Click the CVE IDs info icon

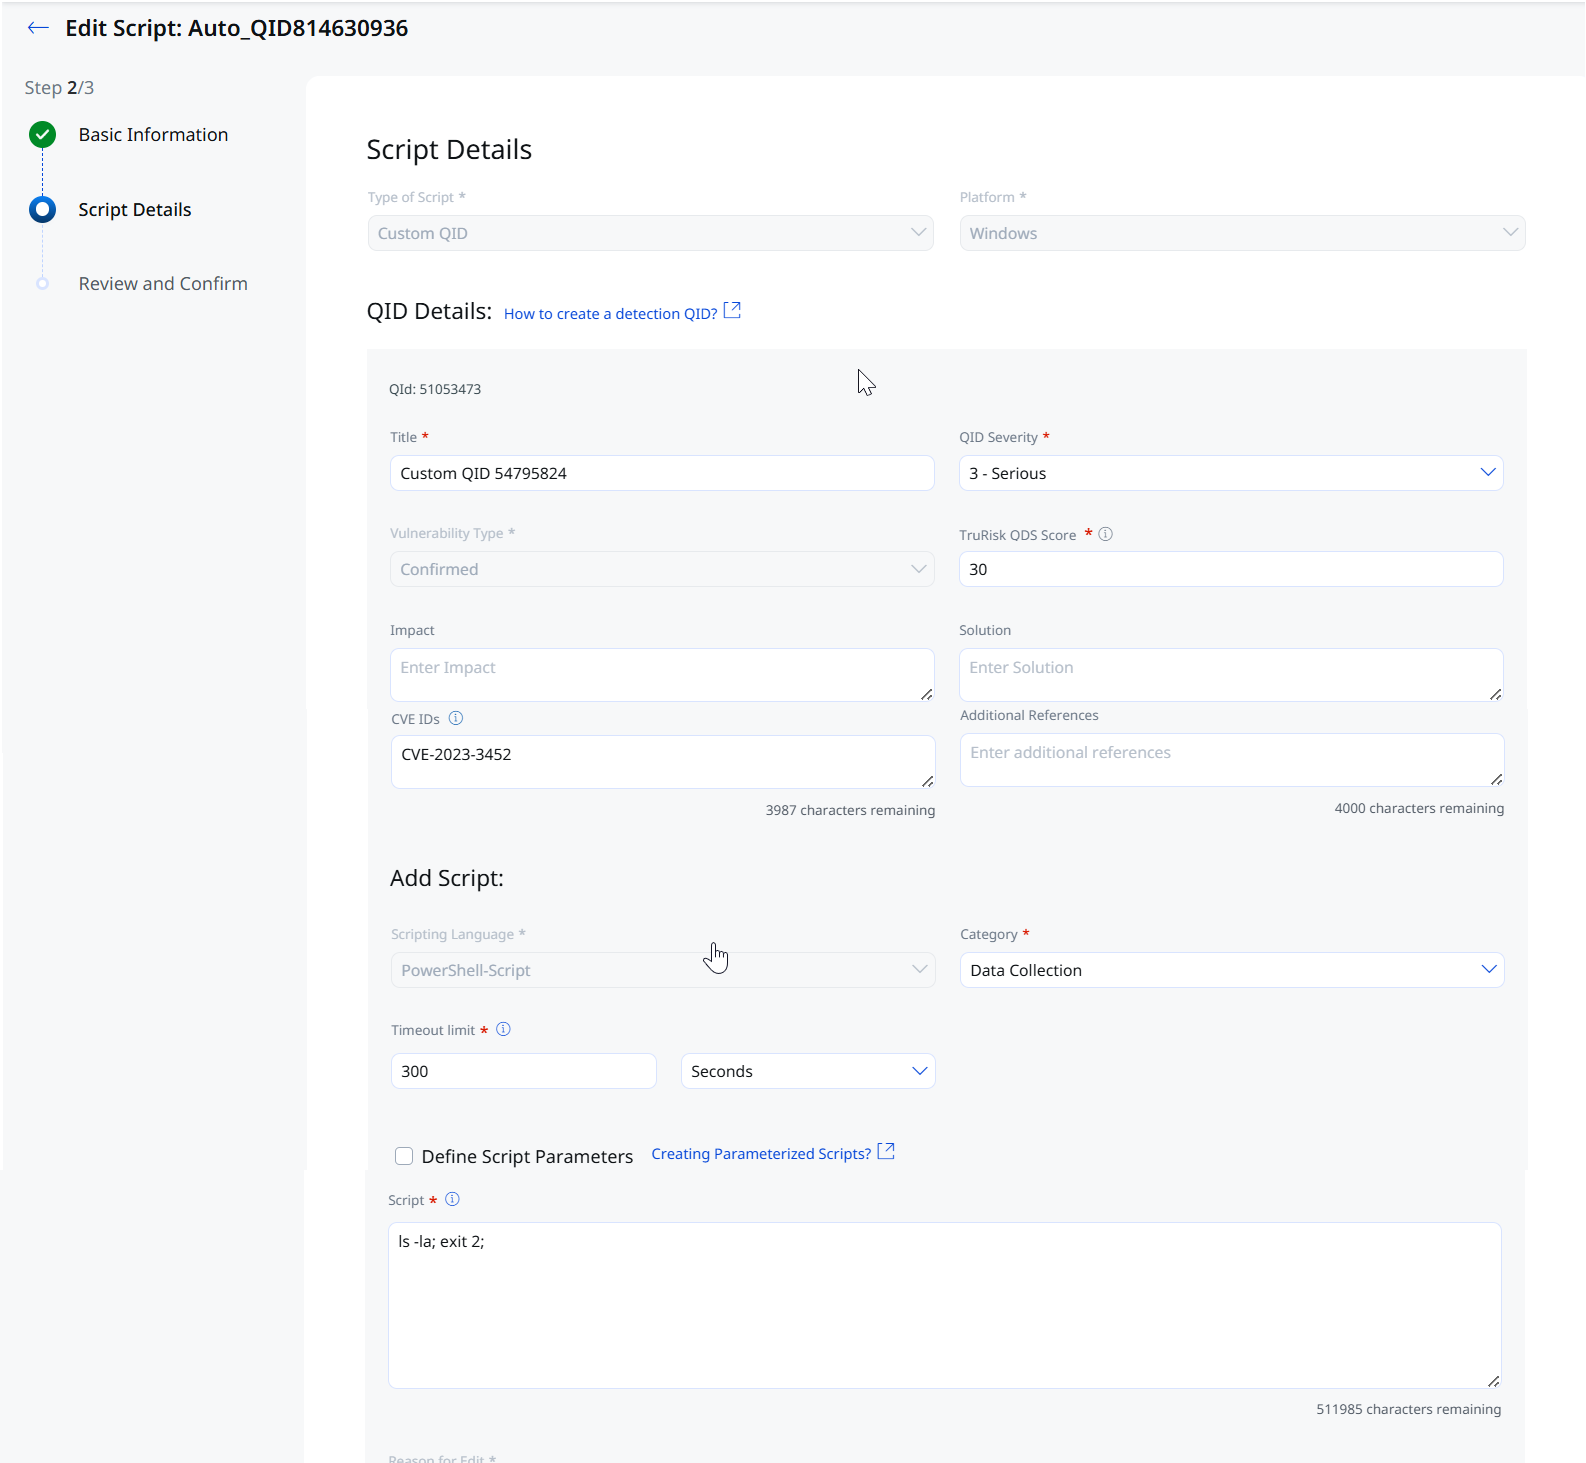tap(456, 718)
